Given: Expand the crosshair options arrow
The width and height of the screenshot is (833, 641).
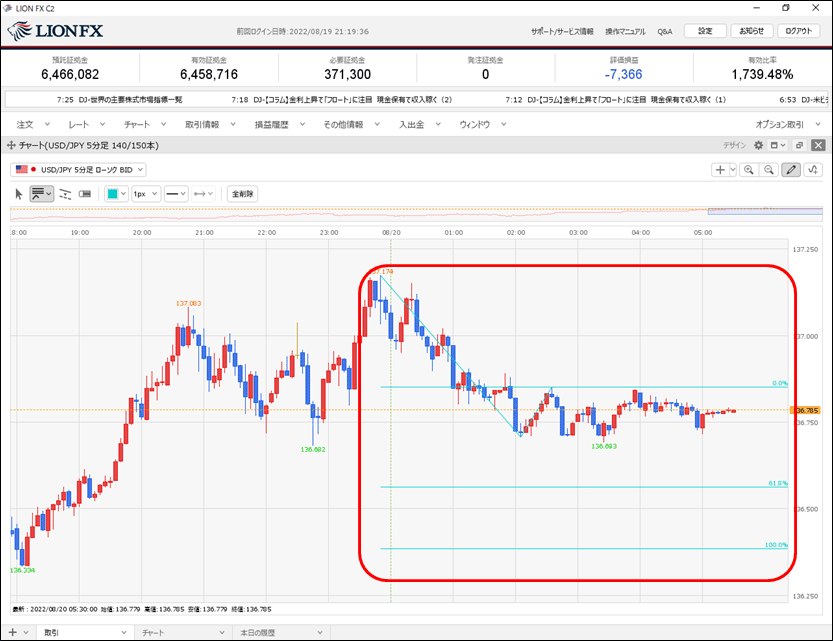Looking at the screenshot, I should tap(733, 170).
